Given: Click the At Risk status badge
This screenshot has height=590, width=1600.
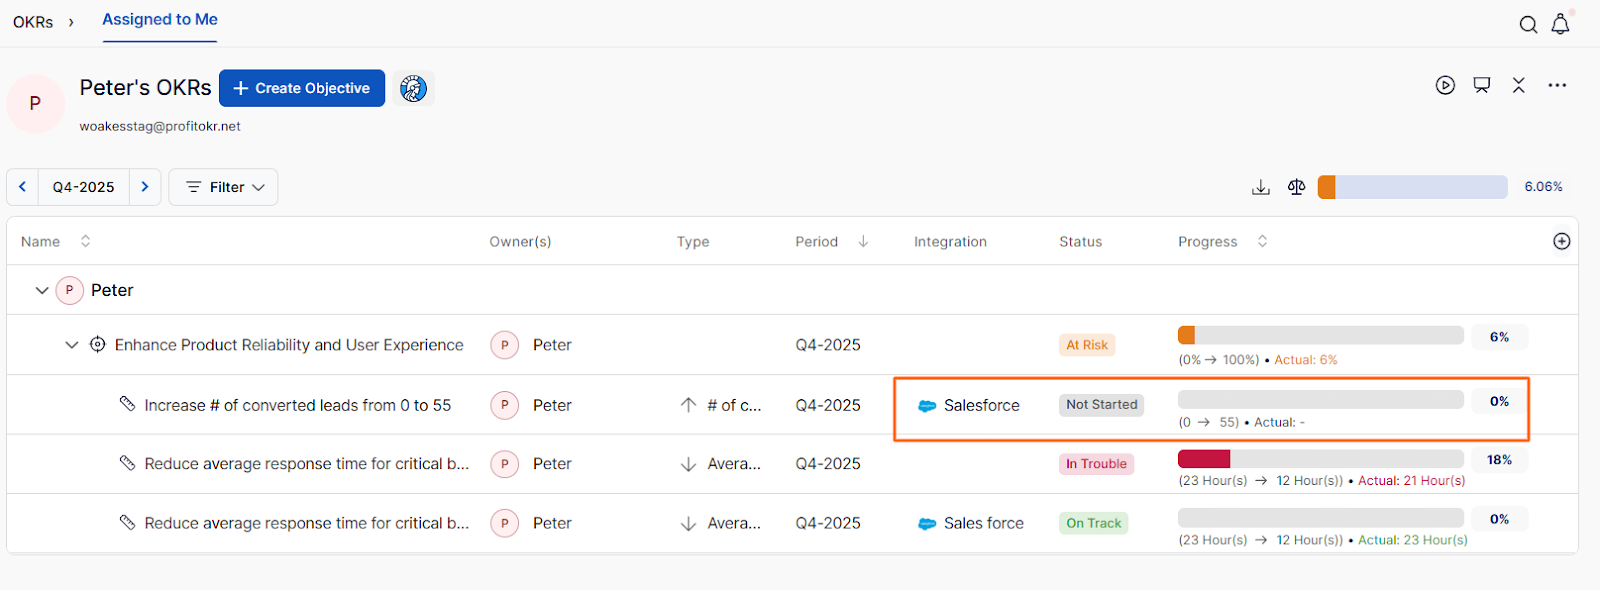Looking at the screenshot, I should [1087, 345].
